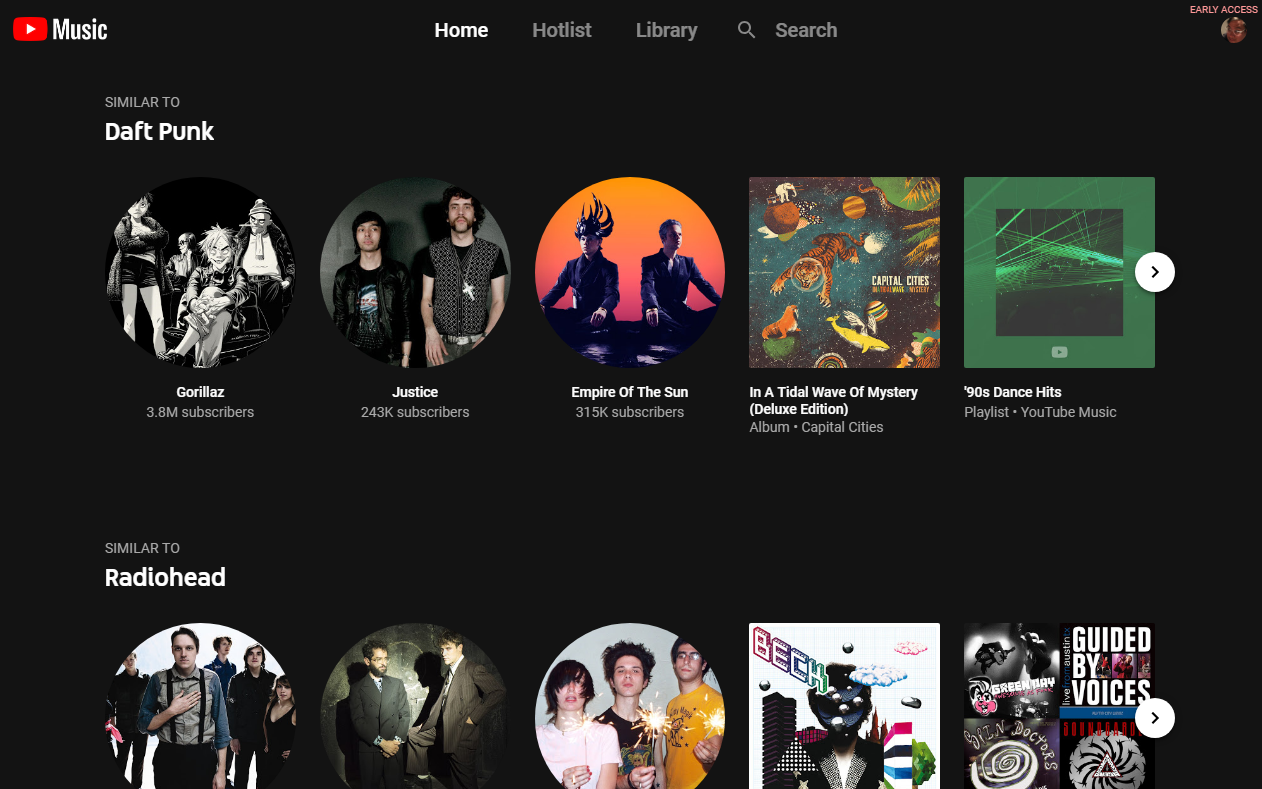The width and height of the screenshot is (1262, 789).
Task: Click the YouTube Music logo
Action: tap(60, 30)
